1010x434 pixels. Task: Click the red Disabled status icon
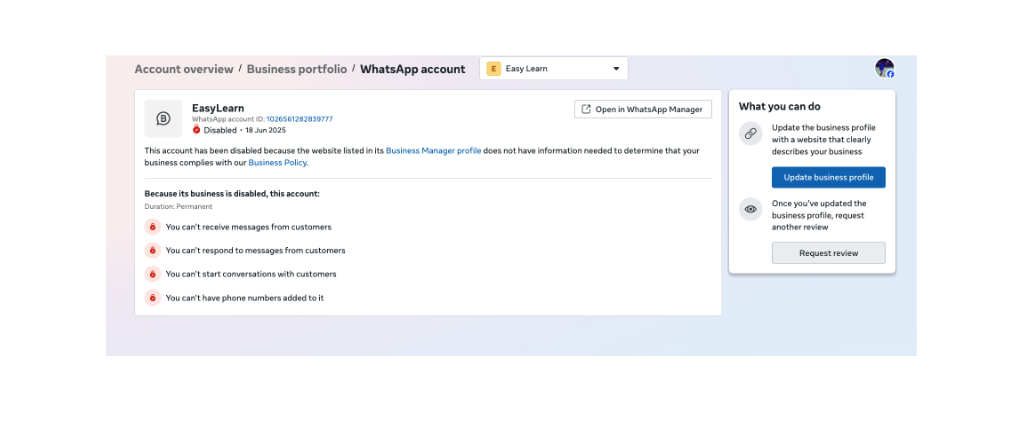[x=196, y=129]
